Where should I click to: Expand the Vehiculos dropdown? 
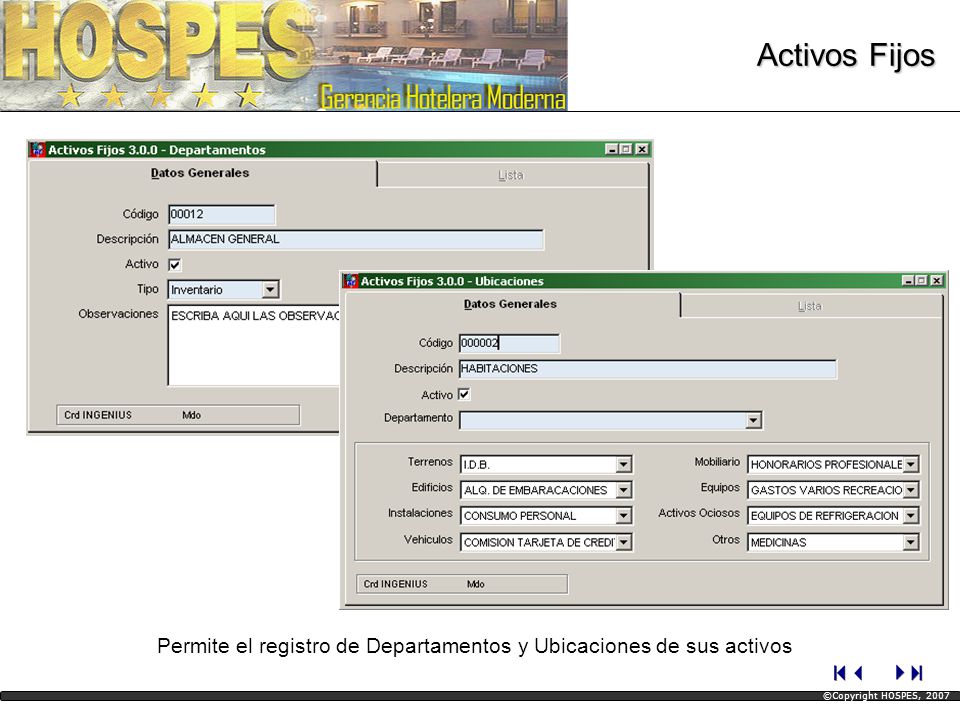623,542
